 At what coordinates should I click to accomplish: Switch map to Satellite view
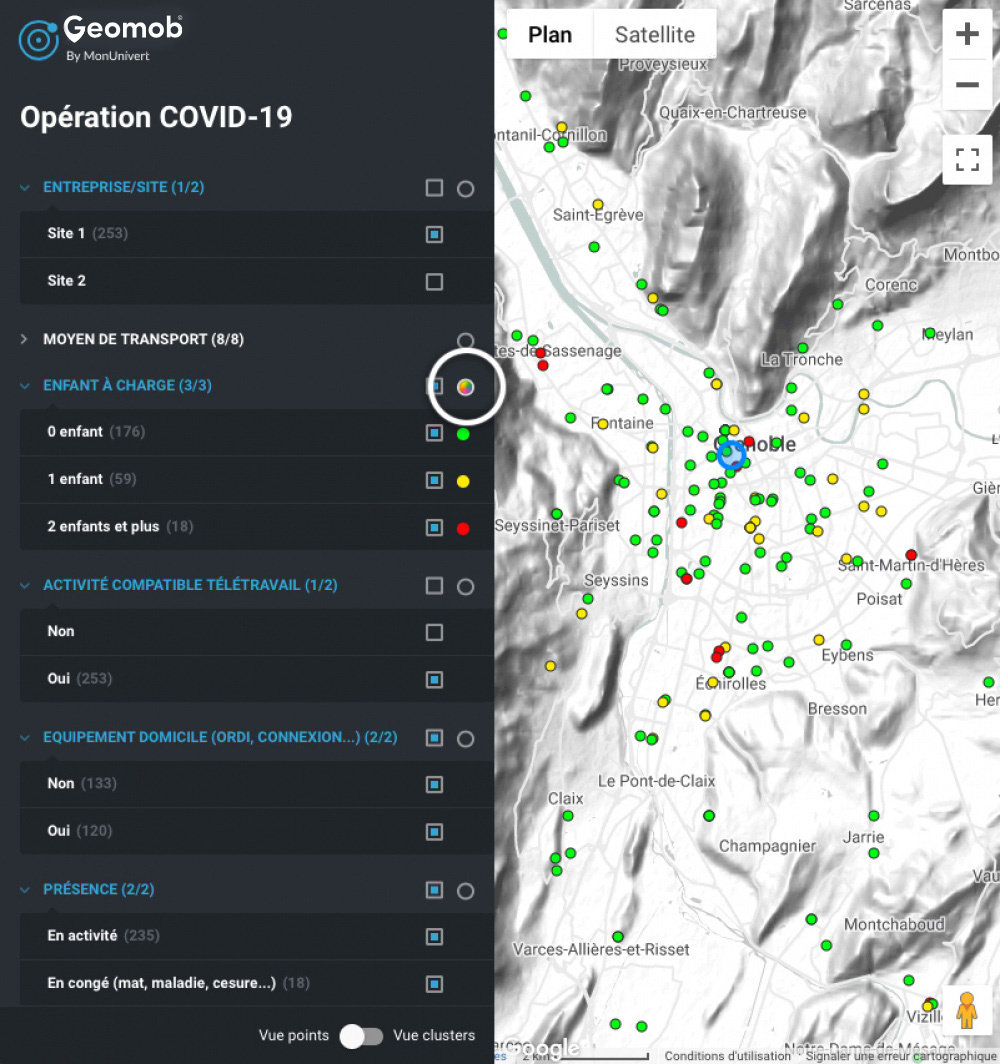pyautogui.click(x=655, y=34)
